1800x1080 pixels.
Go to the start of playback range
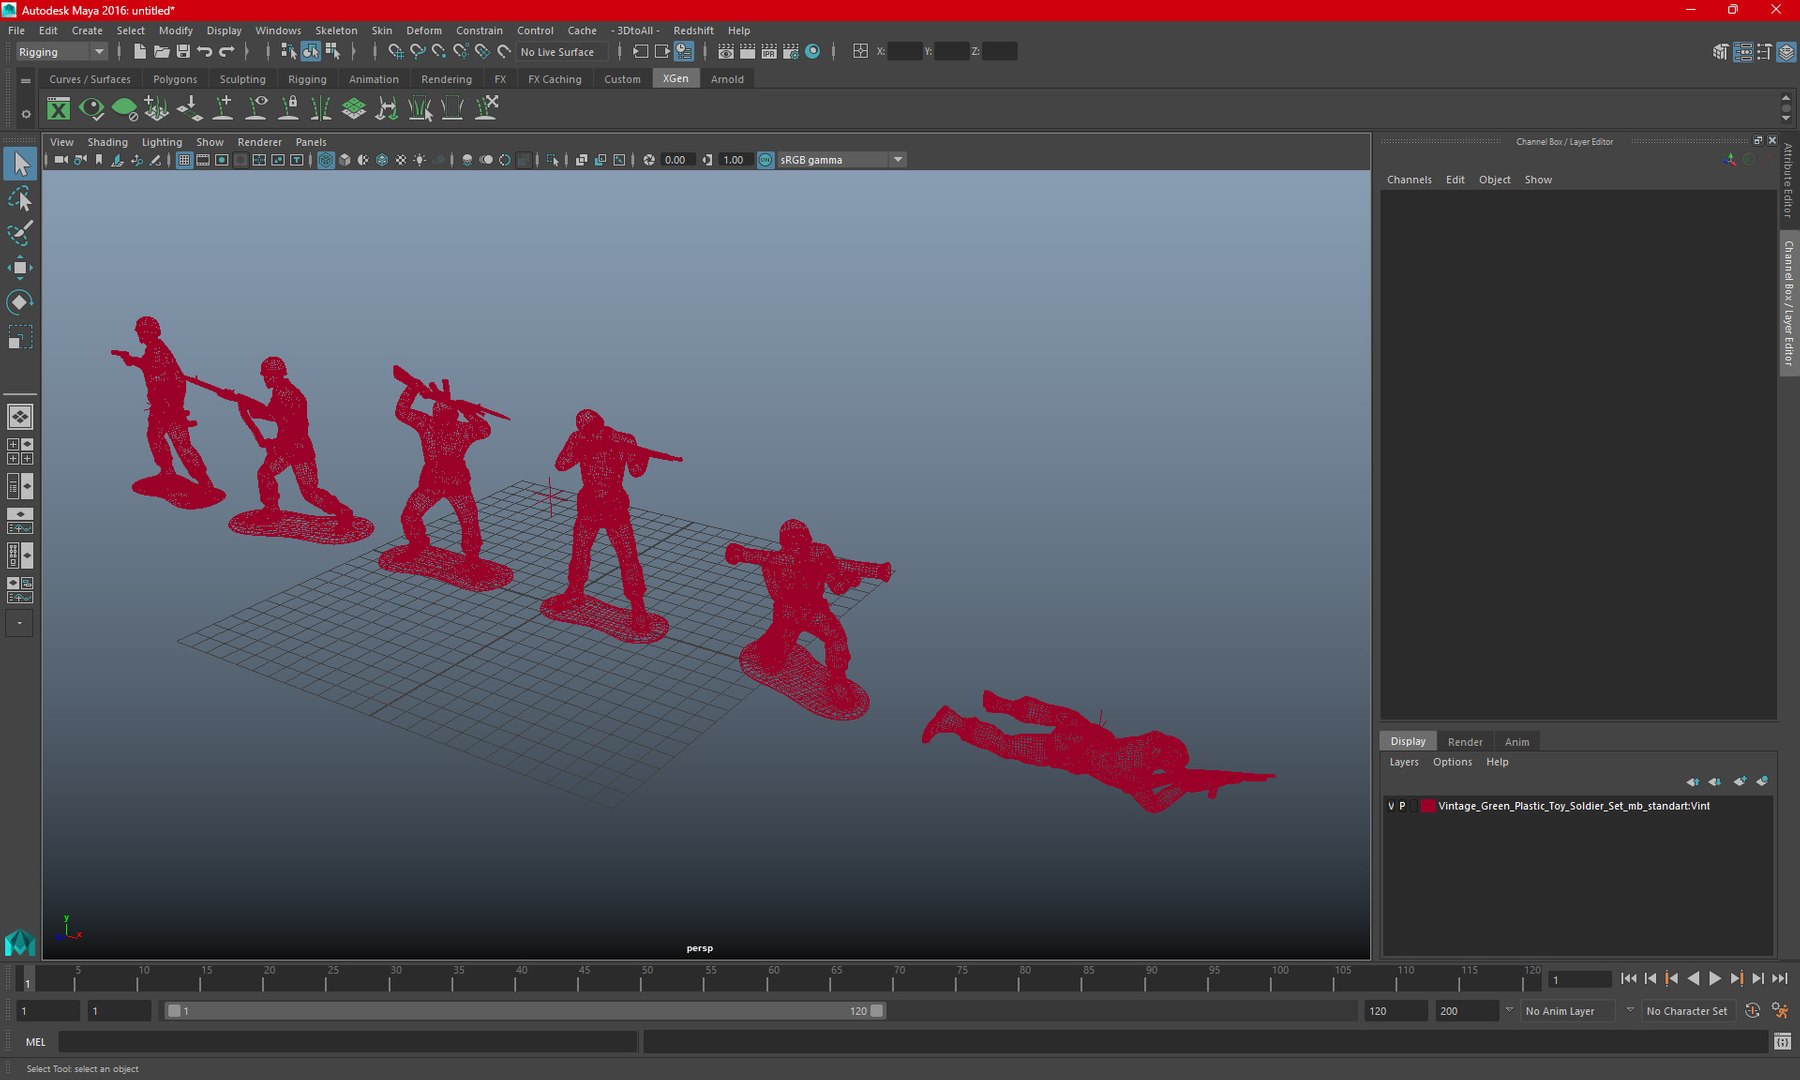click(1628, 979)
